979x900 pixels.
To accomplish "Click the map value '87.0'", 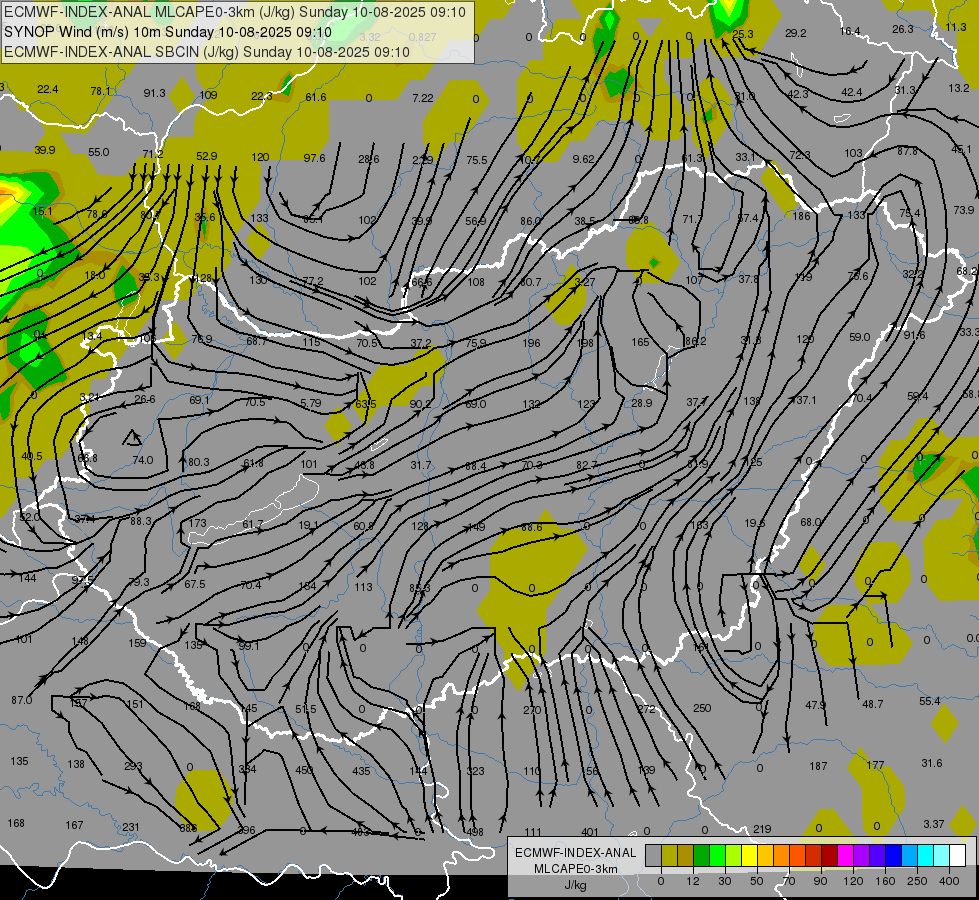I will (x=21, y=700).
